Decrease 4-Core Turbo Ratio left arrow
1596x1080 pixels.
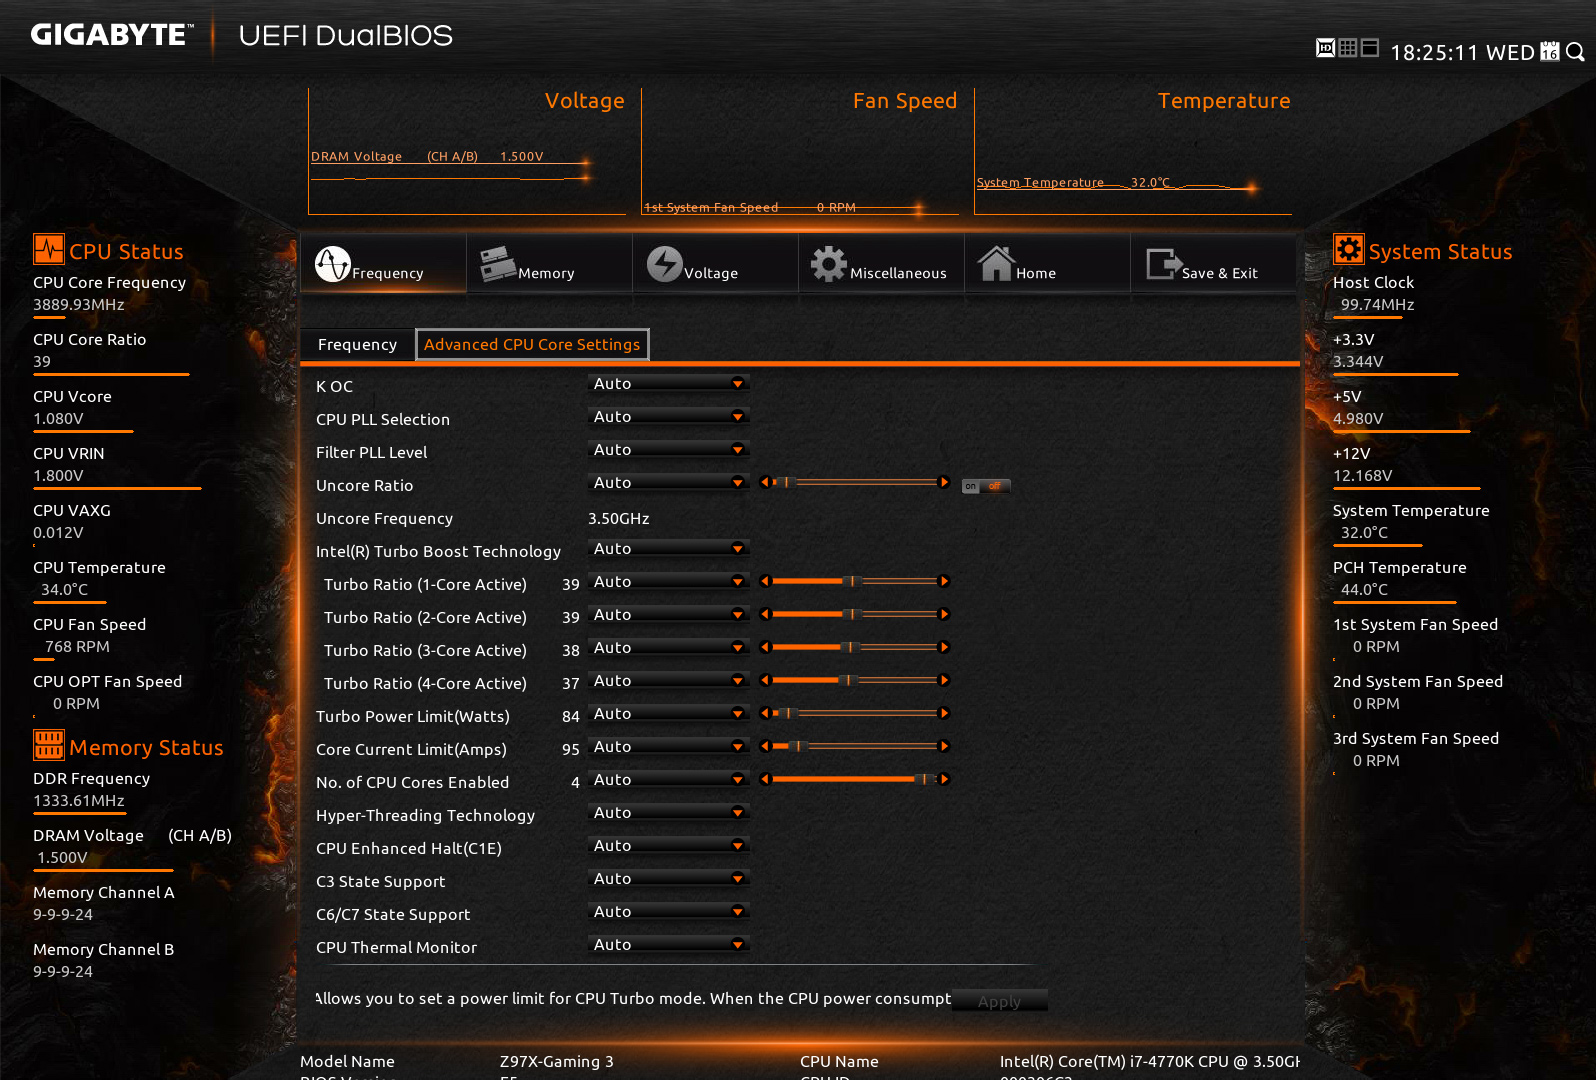765,680
